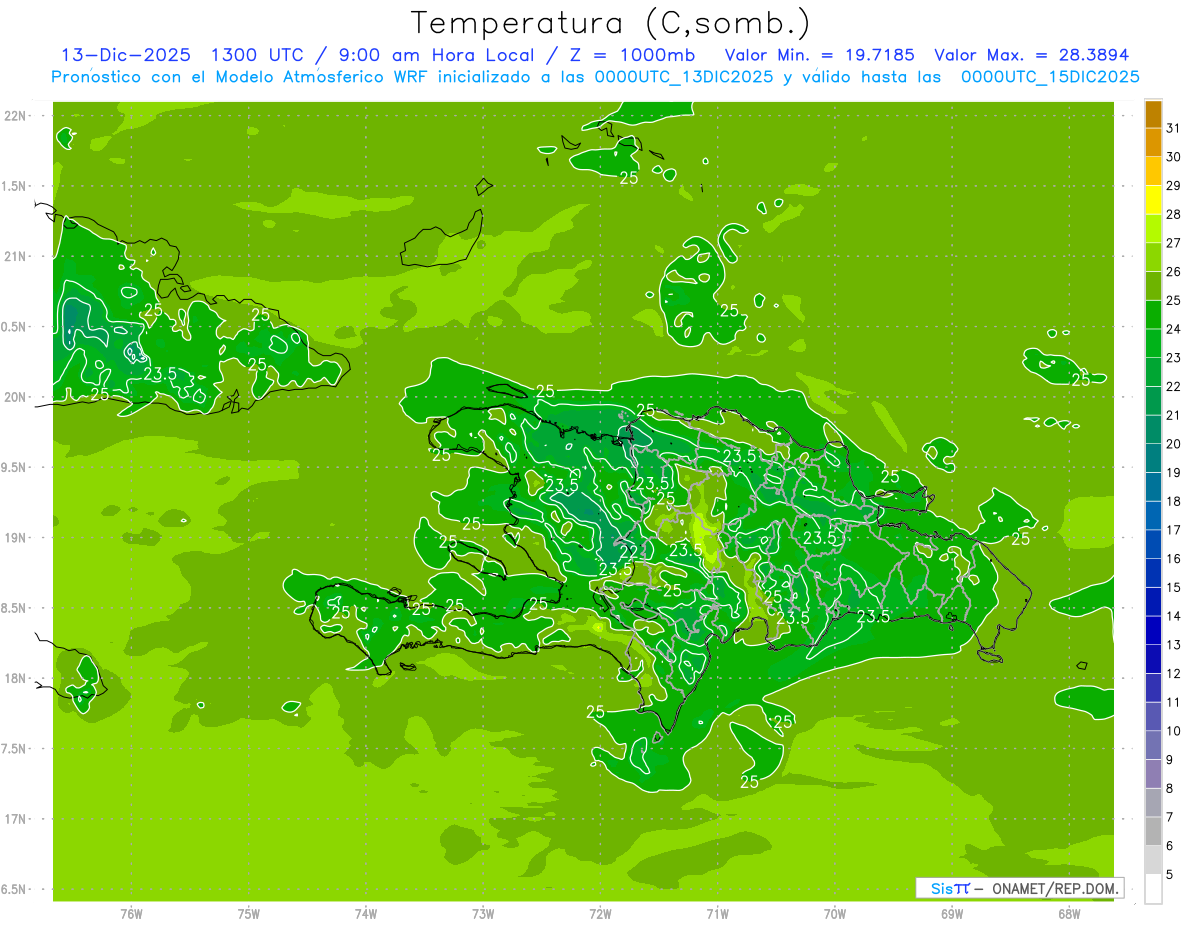This screenshot has height=927, width=1200.
Task: Click the "74W" longitude axis label
Action: click(365, 913)
